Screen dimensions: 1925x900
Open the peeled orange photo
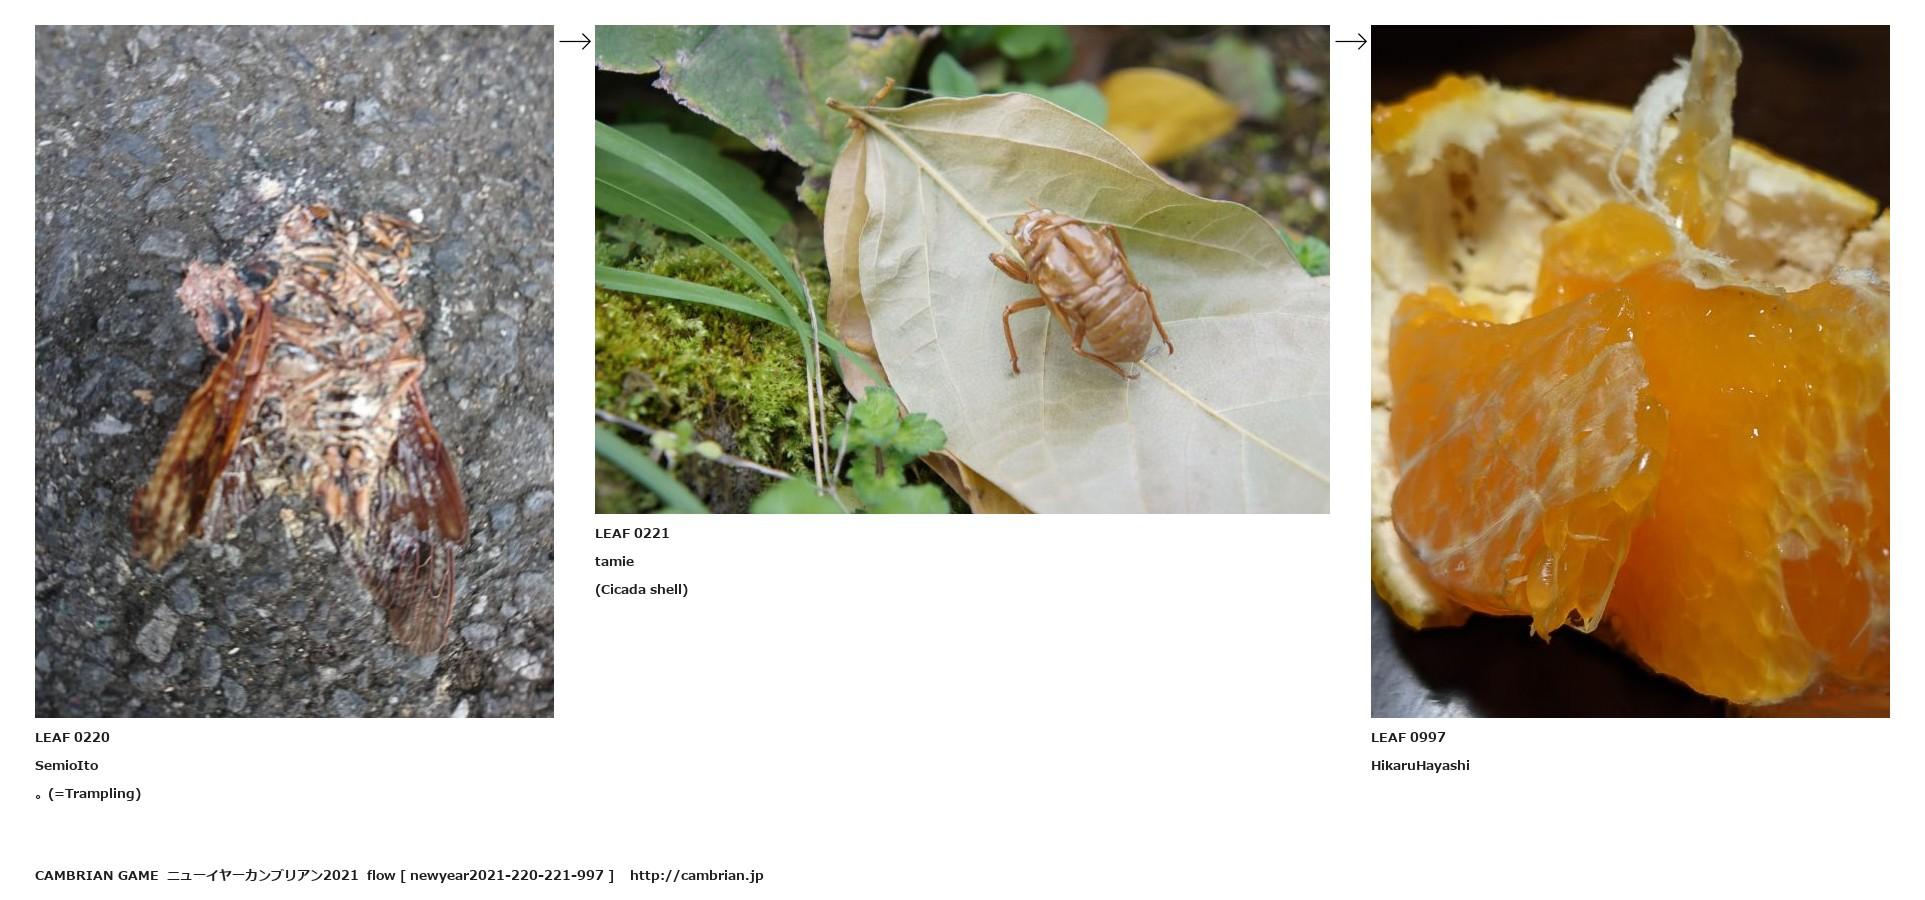tap(1630, 371)
